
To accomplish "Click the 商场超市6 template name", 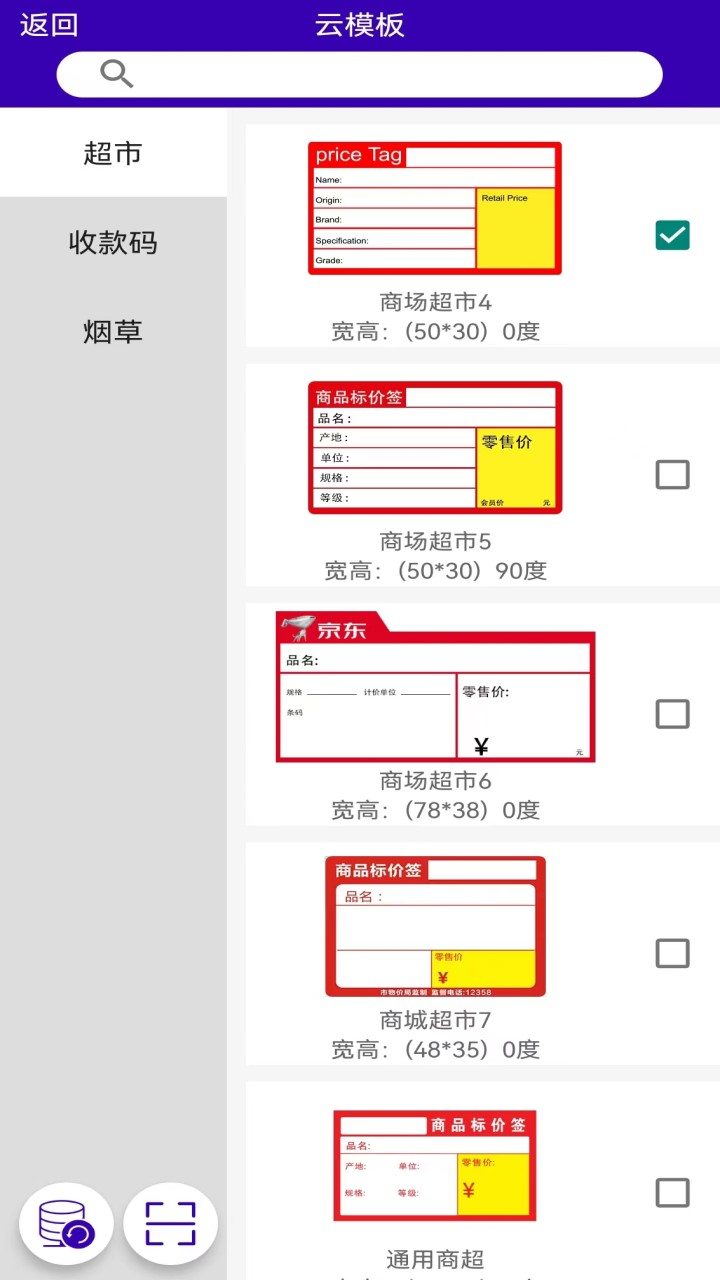I will pos(434,780).
